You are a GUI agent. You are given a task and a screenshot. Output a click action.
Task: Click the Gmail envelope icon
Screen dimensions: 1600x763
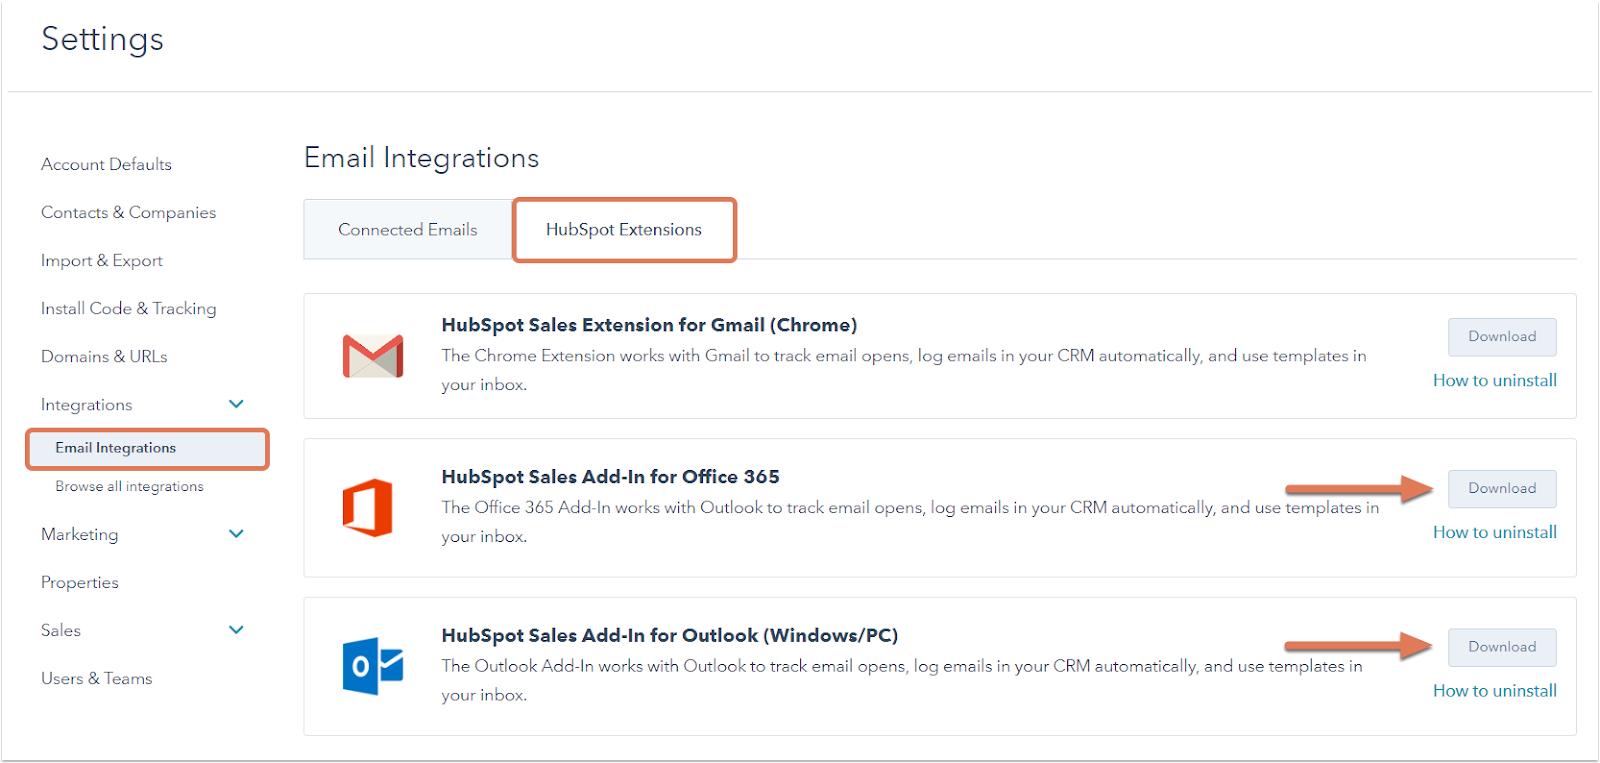[373, 356]
